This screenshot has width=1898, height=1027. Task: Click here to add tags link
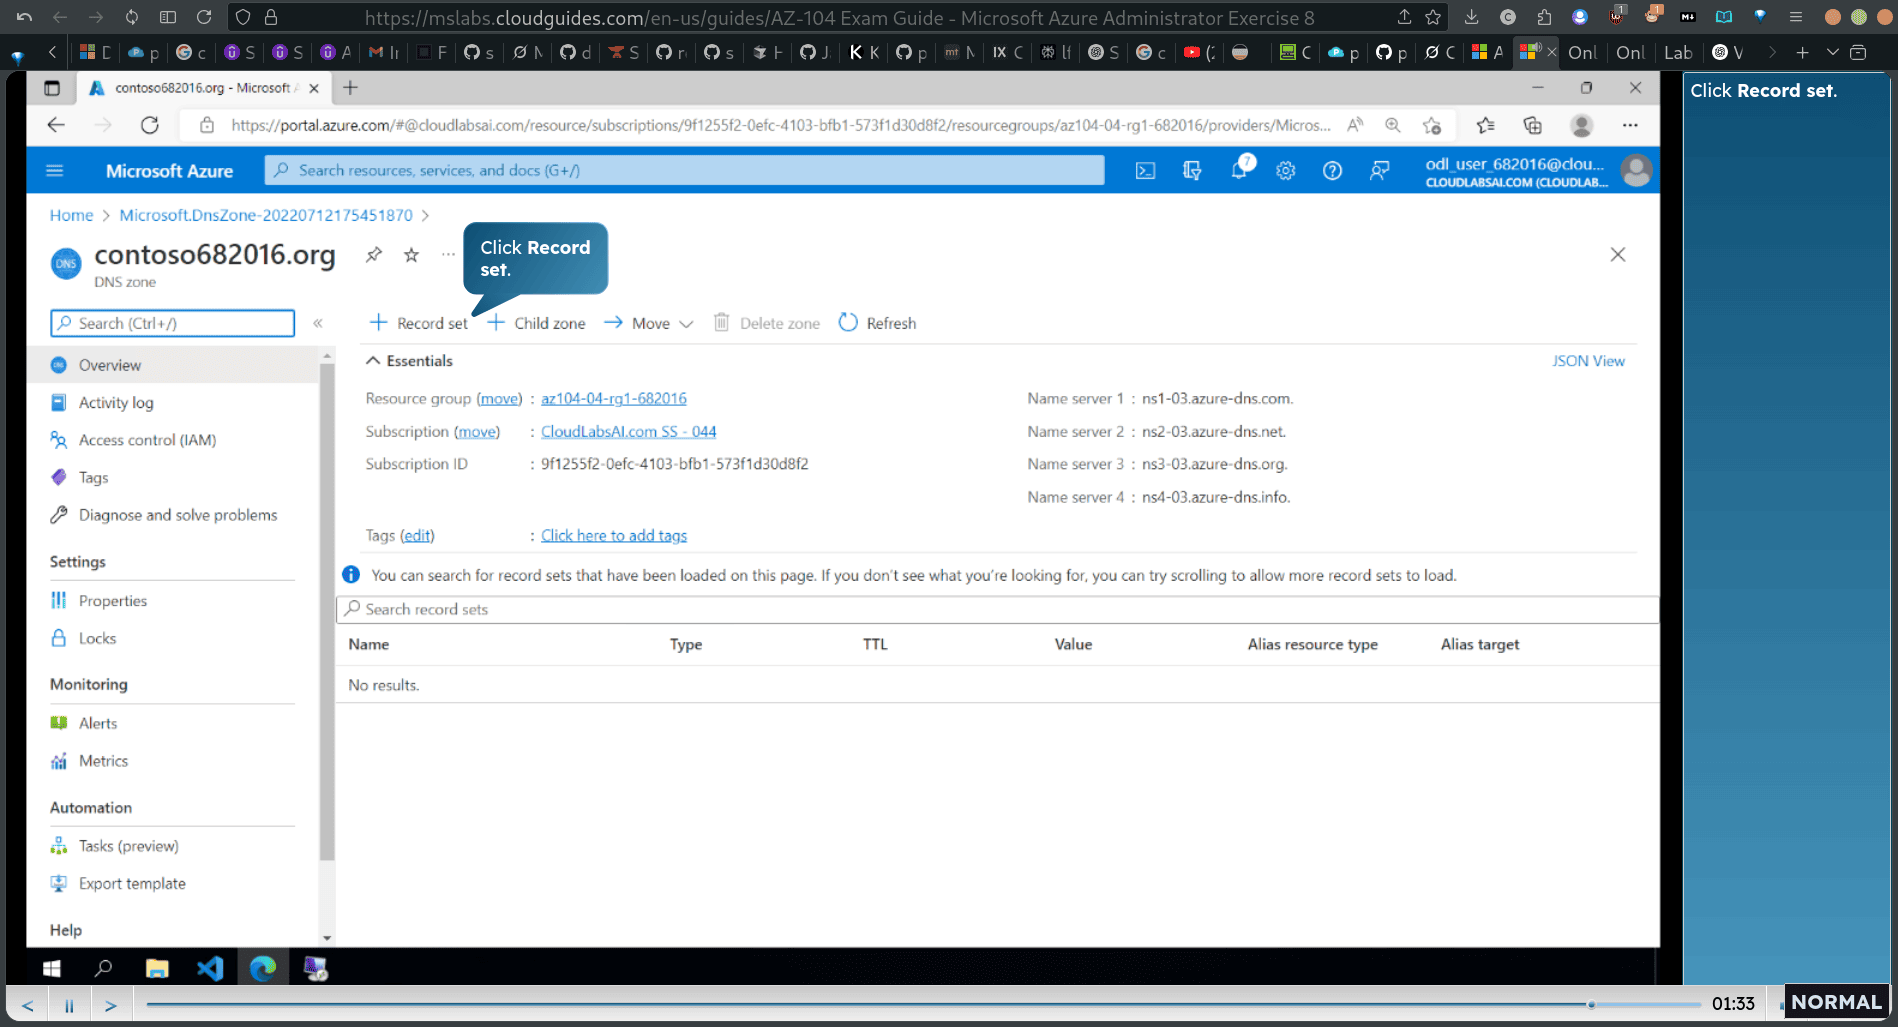click(613, 535)
